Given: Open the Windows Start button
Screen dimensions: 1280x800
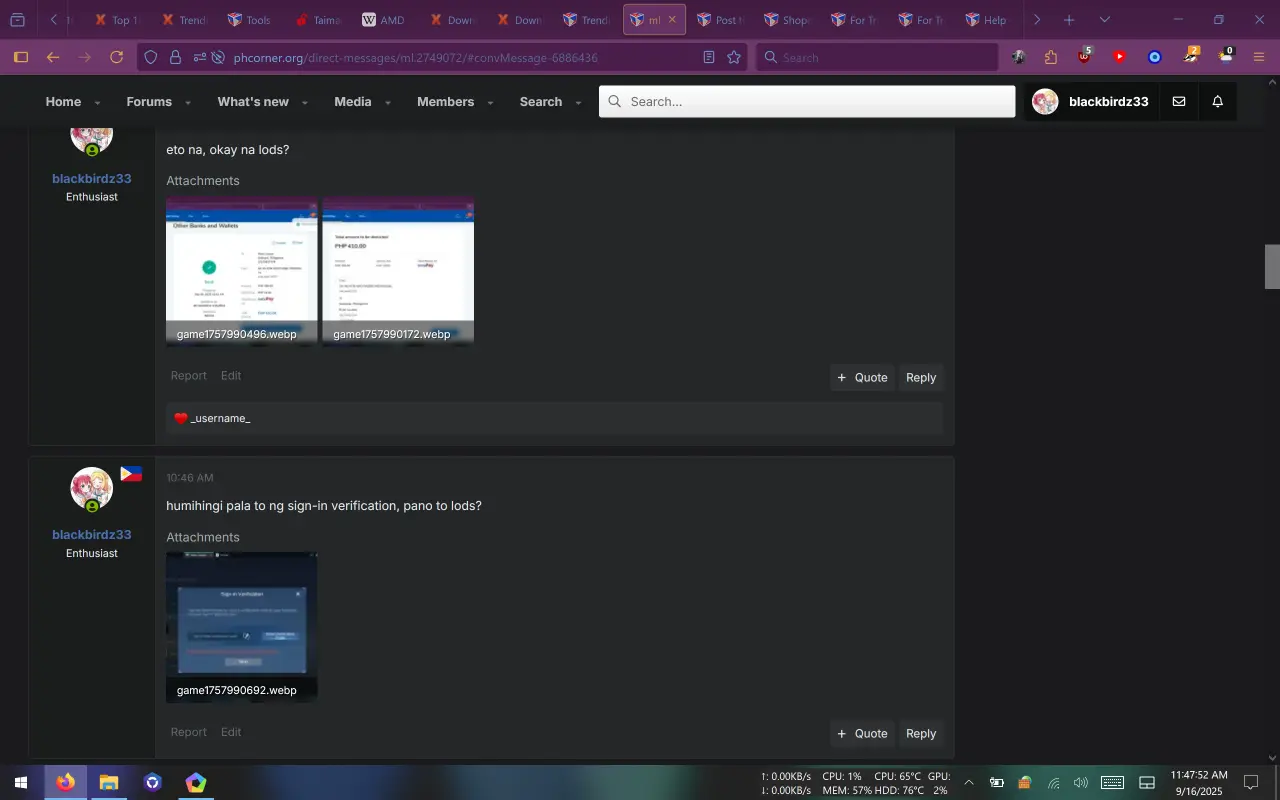Looking at the screenshot, I should click(x=21, y=782).
